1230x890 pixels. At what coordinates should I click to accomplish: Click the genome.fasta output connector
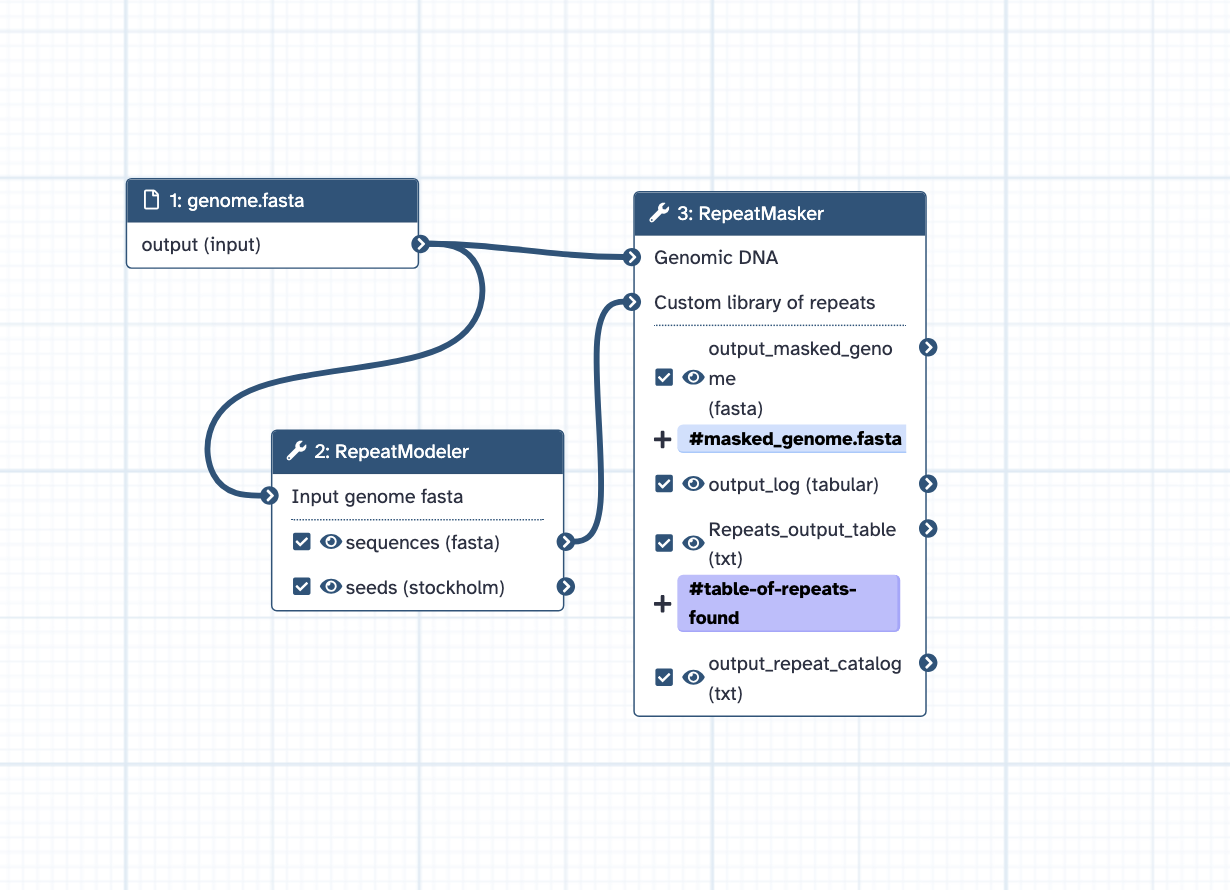coord(421,244)
